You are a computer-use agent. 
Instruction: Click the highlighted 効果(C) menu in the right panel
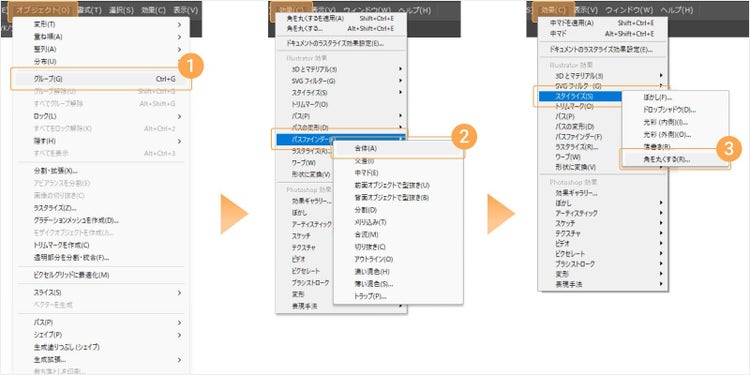pyautogui.click(x=553, y=9)
